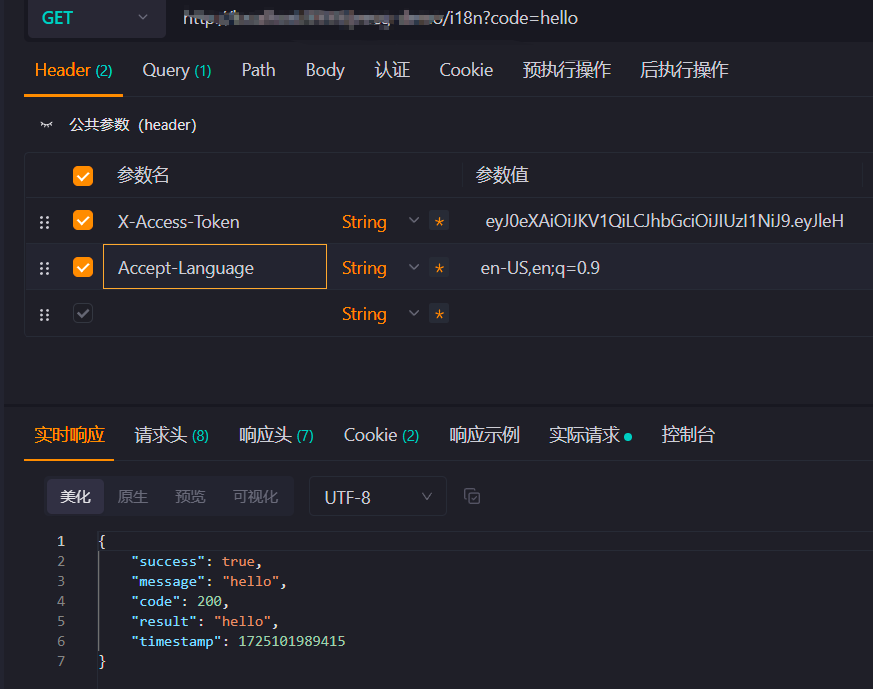The image size is (873, 689).
Task: Uncheck the X-Access-Token header parameter
Action: click(82, 221)
